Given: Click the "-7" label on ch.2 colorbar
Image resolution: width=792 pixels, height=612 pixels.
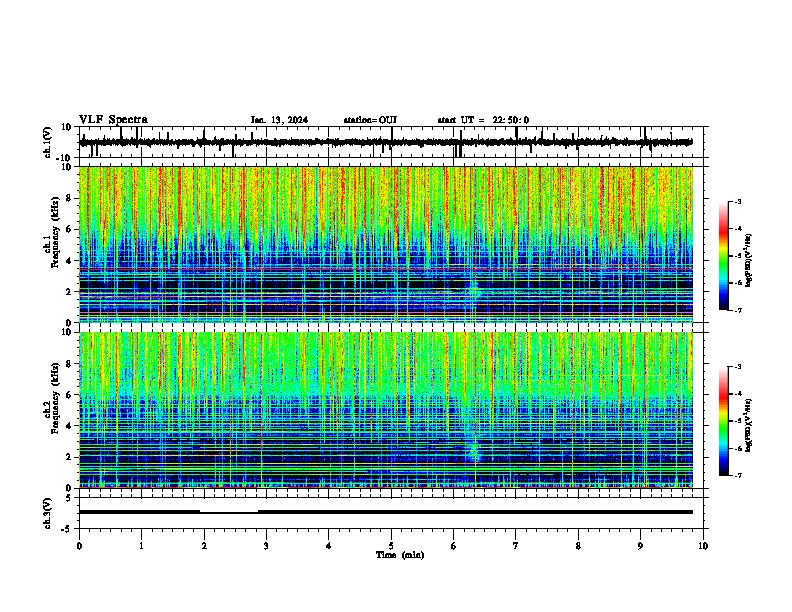Looking at the screenshot, I should pyautogui.click(x=738, y=475).
